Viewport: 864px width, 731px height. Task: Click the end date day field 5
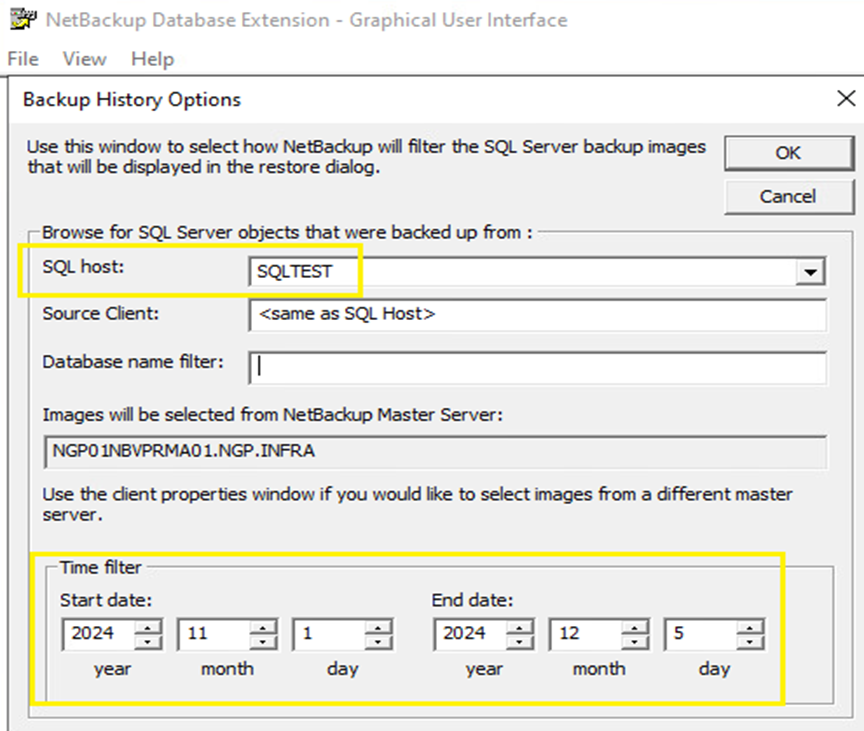click(x=701, y=633)
